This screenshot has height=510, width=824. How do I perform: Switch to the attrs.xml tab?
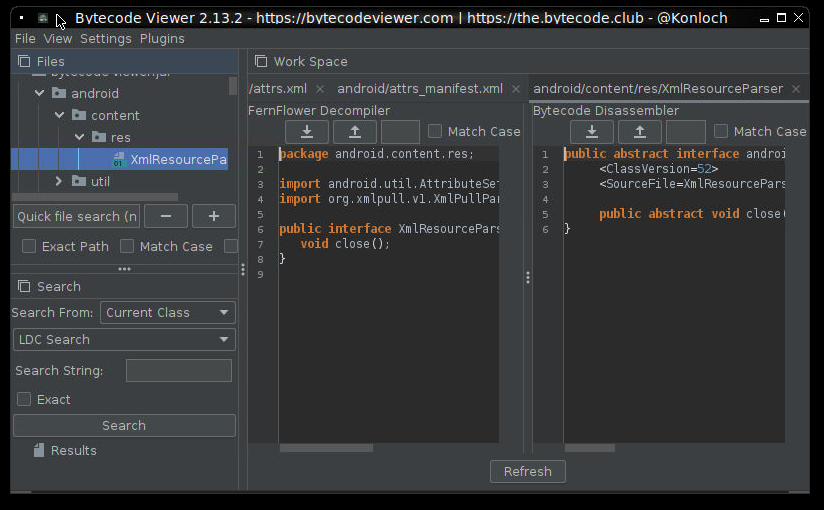click(278, 89)
